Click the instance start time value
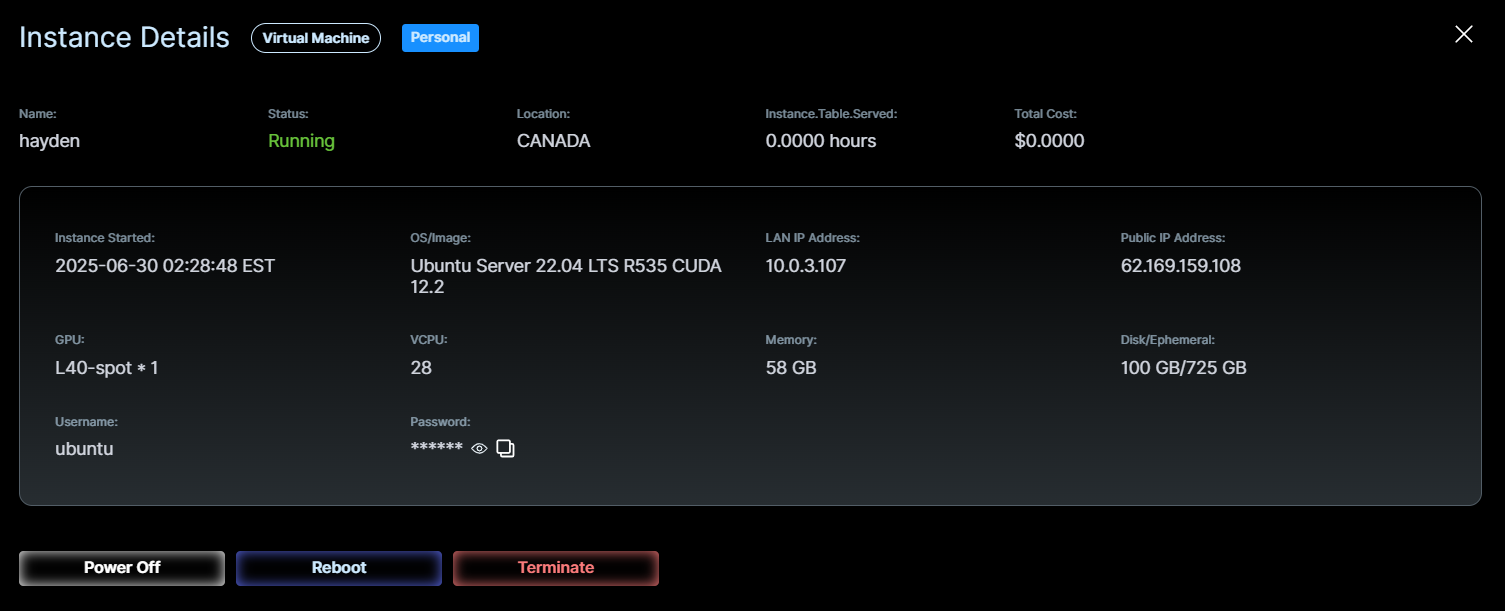Viewport: 1505px width, 611px height. tap(165, 266)
